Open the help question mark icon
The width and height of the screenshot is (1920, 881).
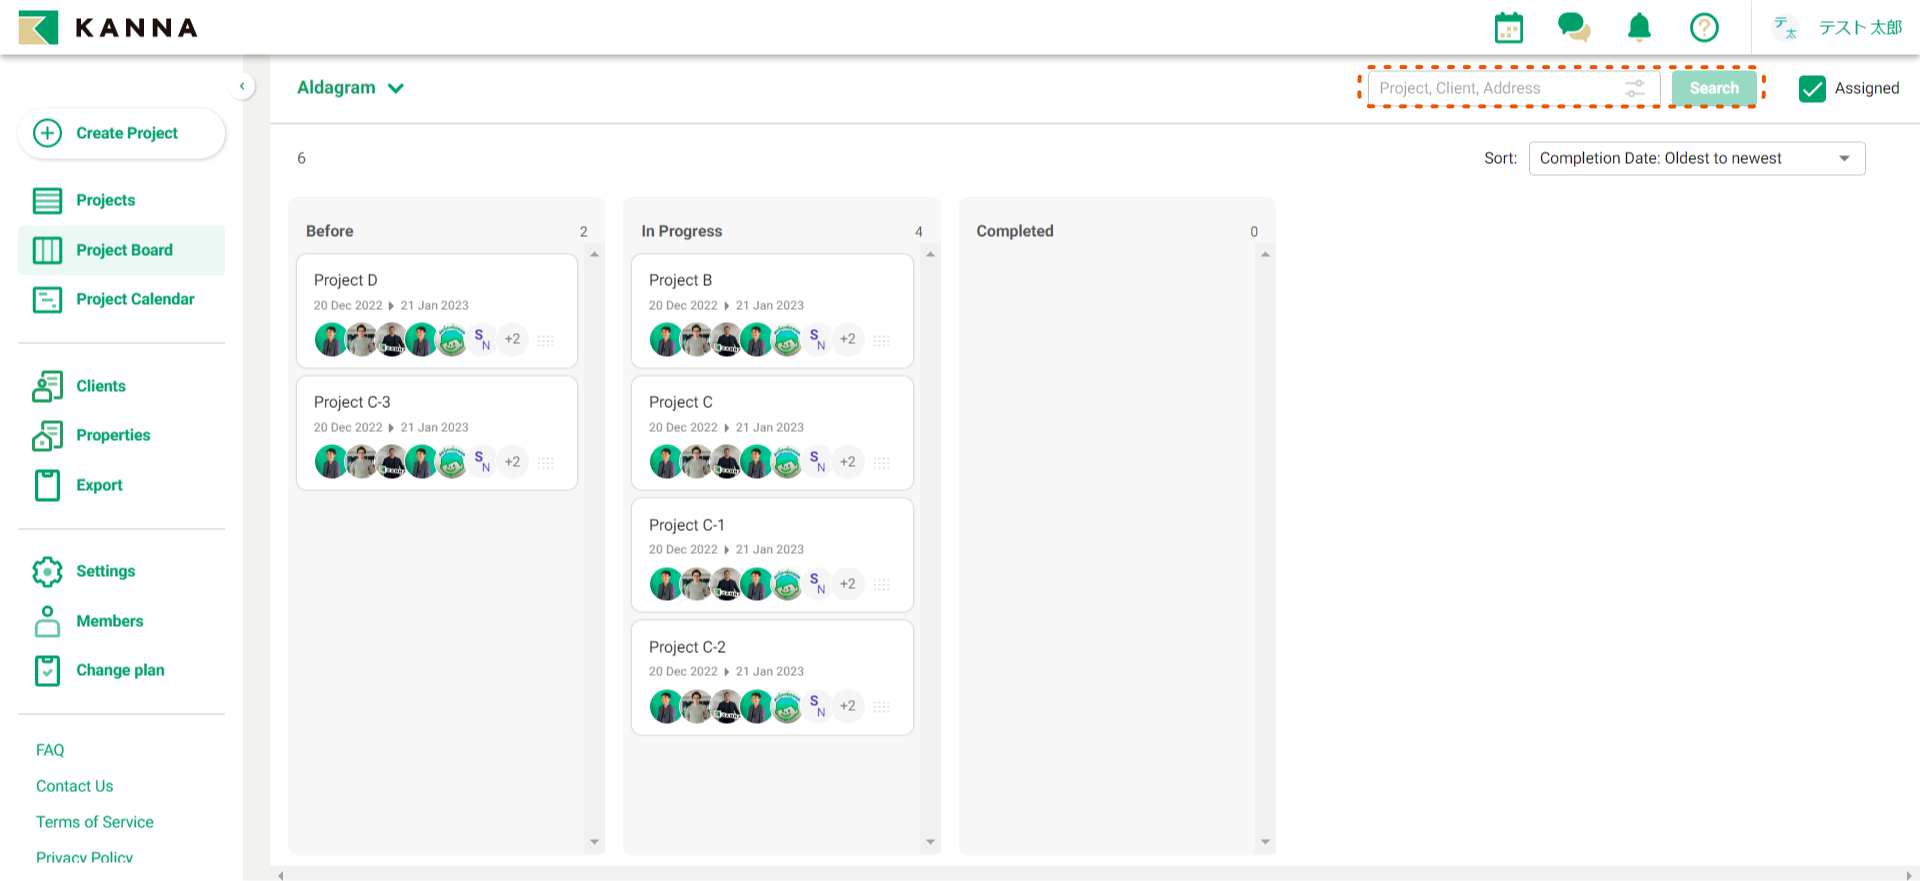pyautogui.click(x=1704, y=27)
